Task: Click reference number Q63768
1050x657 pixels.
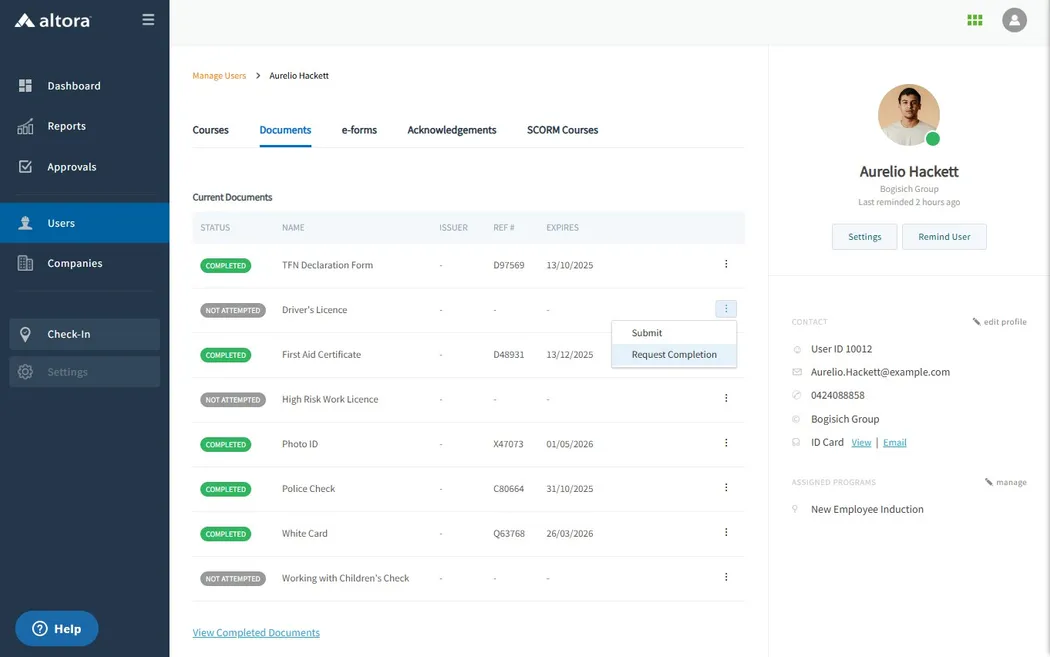Action: tap(509, 533)
